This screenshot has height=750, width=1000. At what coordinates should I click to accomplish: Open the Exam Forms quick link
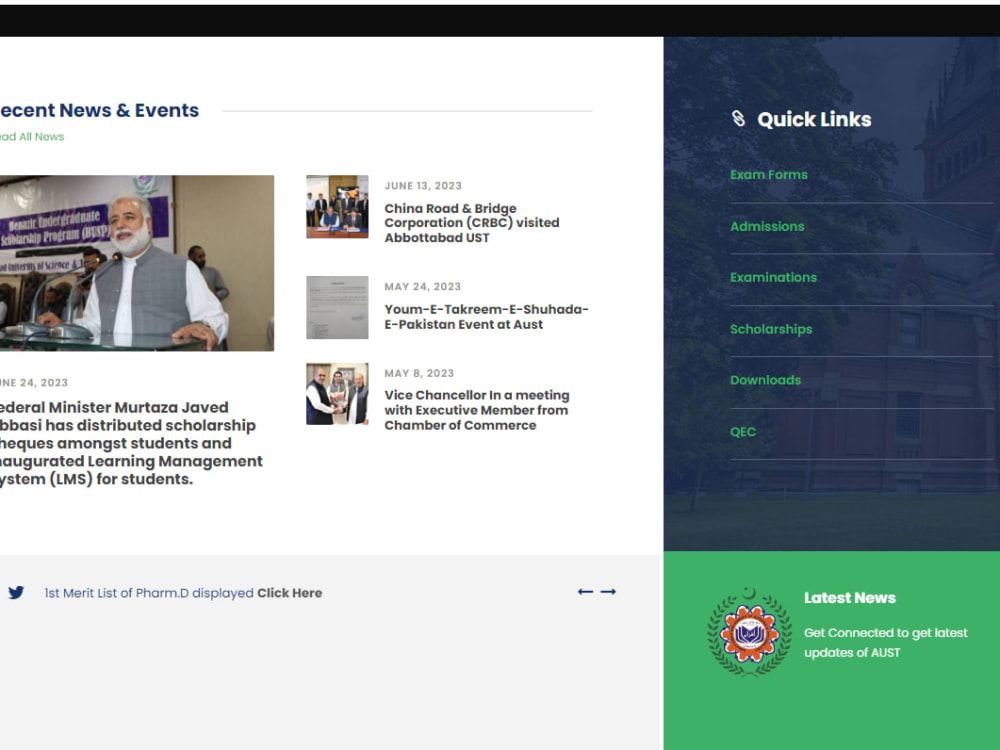click(x=768, y=175)
